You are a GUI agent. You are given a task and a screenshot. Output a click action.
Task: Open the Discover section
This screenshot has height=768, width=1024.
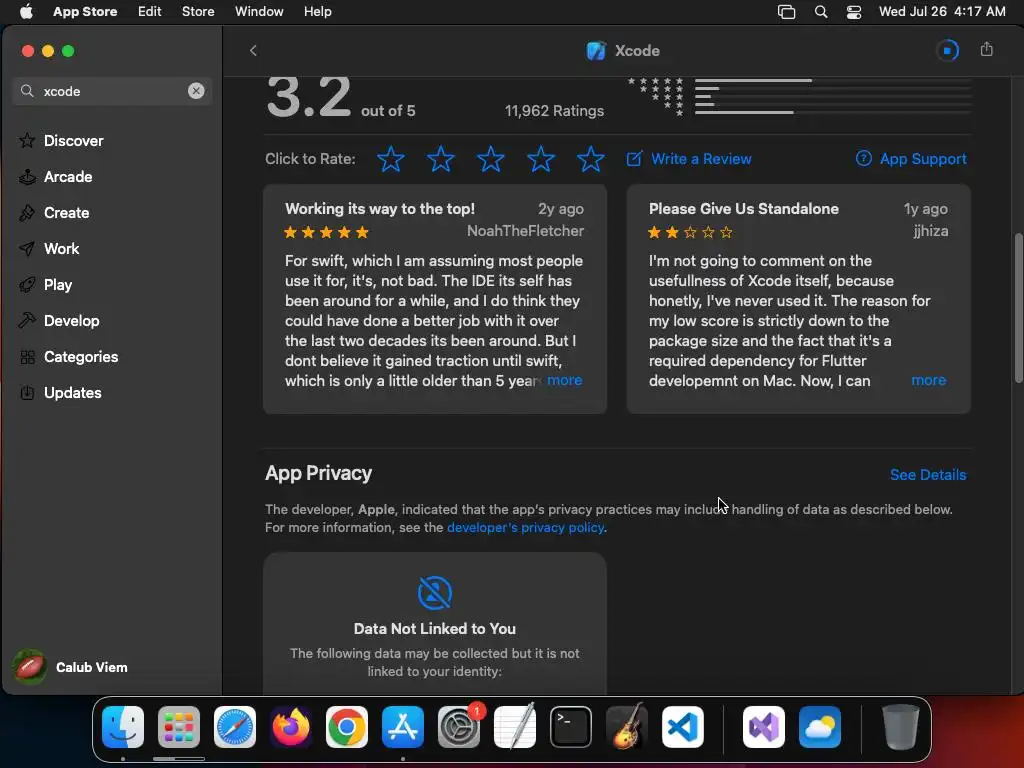point(73,140)
